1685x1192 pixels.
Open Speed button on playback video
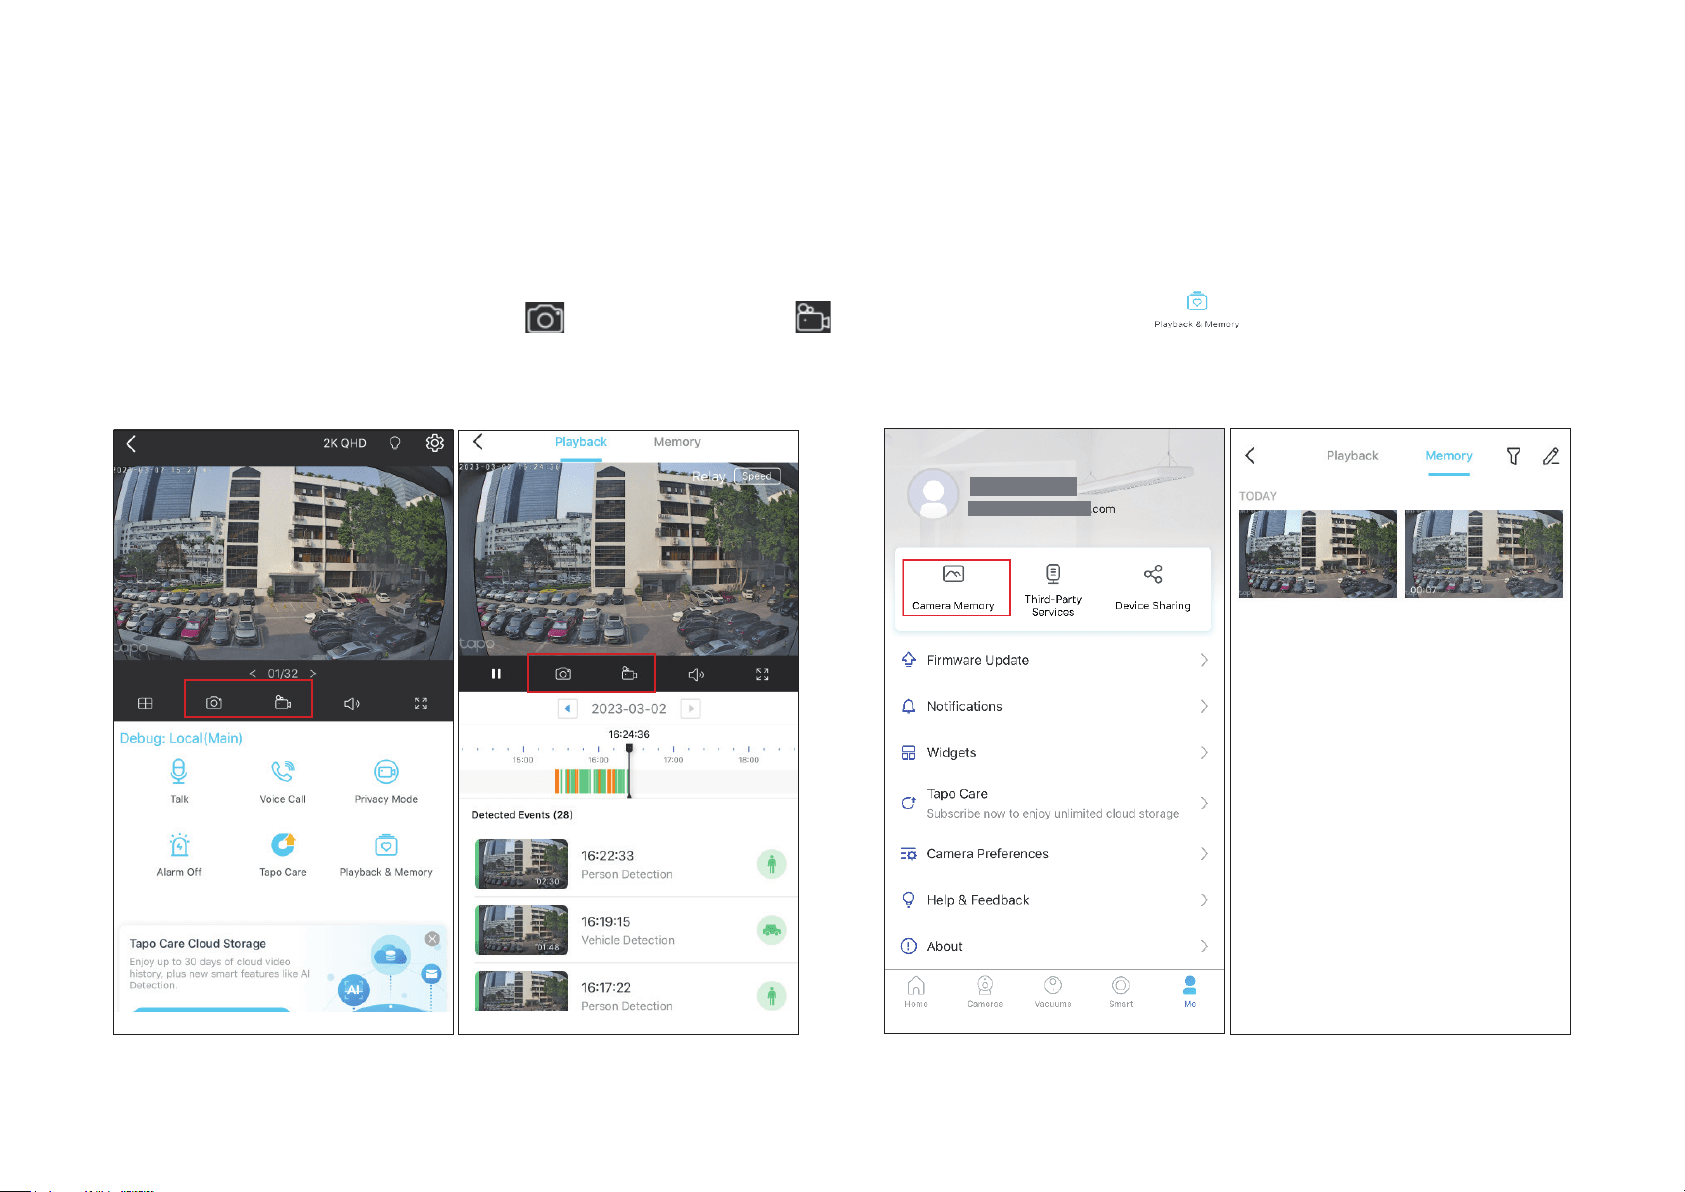tap(757, 476)
